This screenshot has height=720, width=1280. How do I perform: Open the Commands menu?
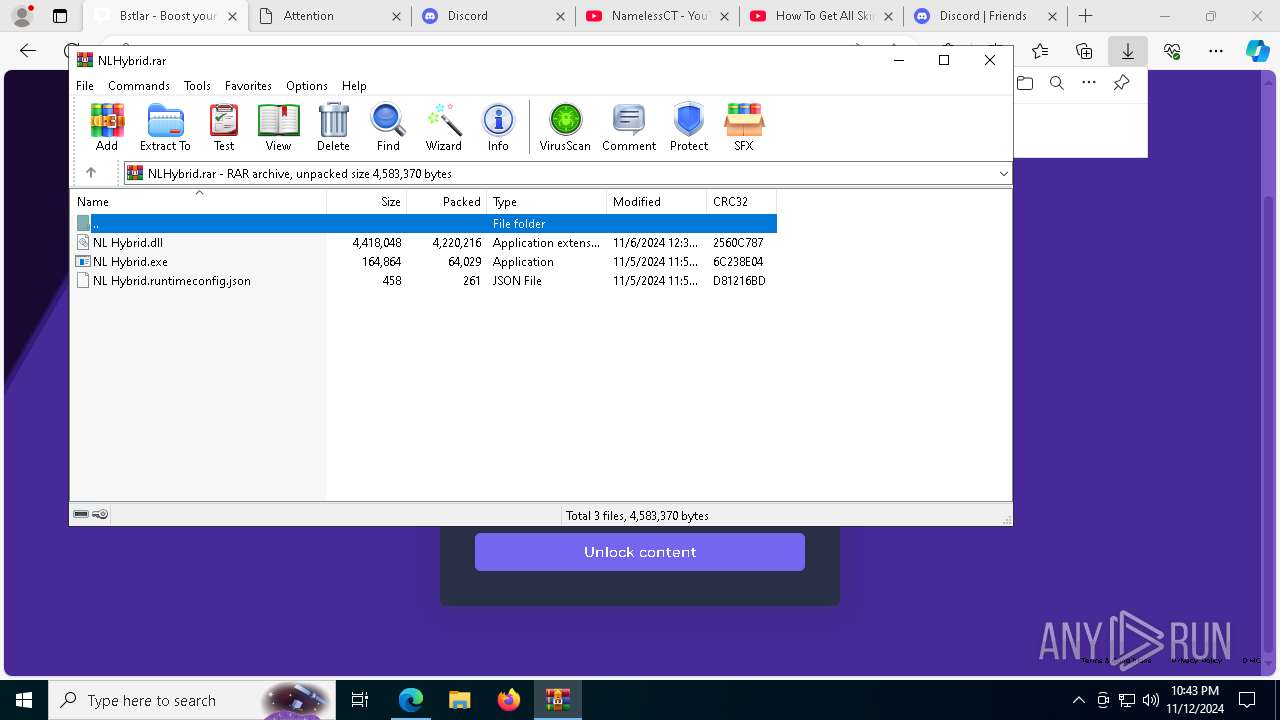point(139,86)
